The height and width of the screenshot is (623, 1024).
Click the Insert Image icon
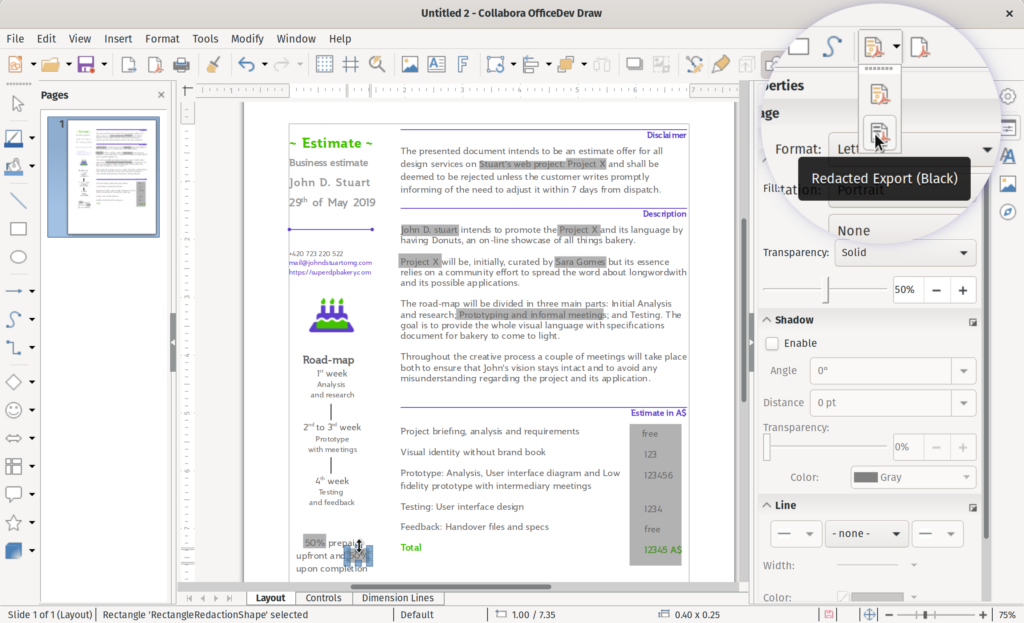409,65
